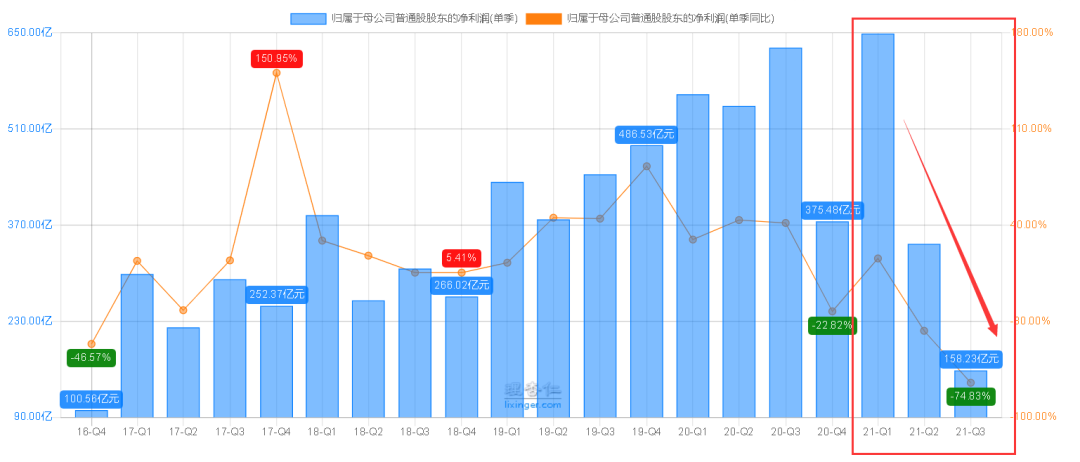This screenshot has width=1080, height=462.
Task: Click the 266.02亿元 value label
Action: pos(461,284)
